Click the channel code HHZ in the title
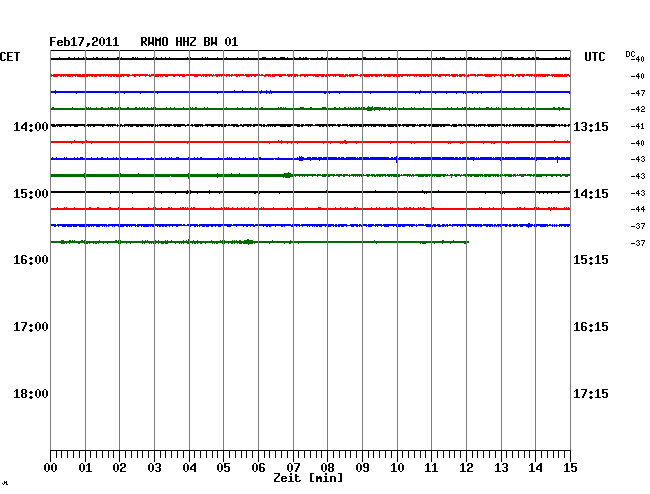This screenshot has height=494, width=650. (x=186, y=42)
